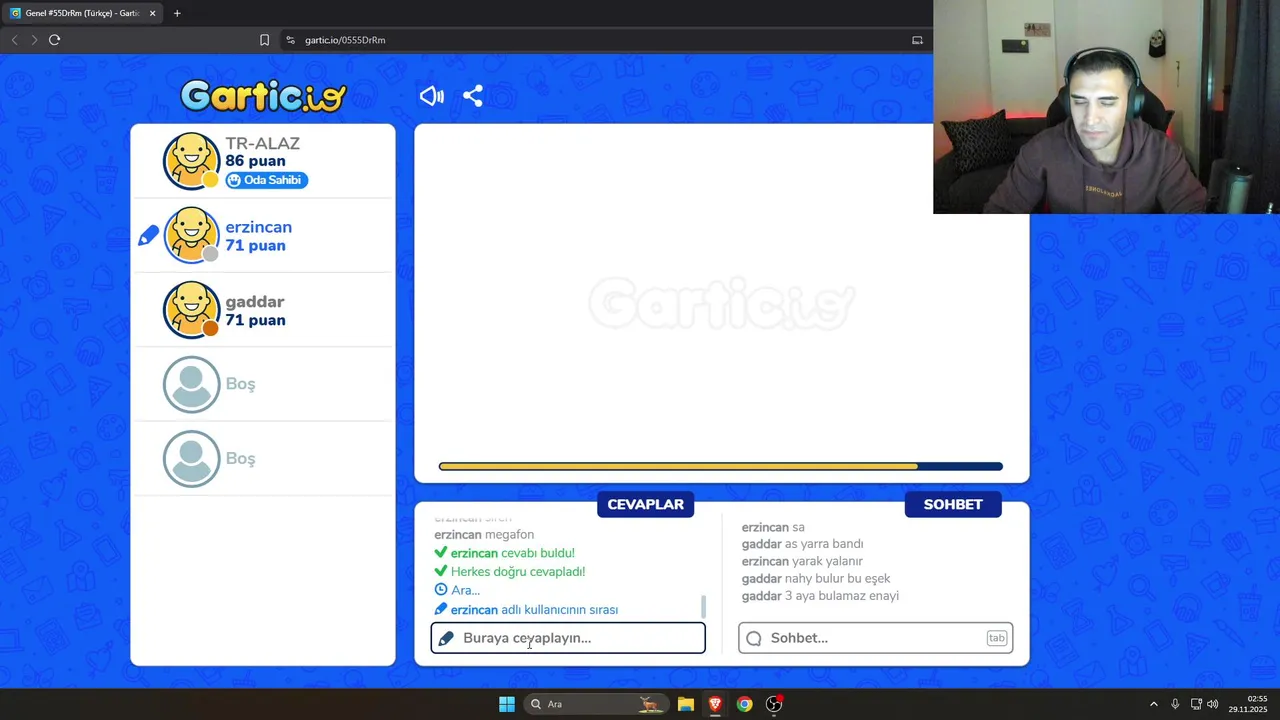Click the '86 puan' score of TR-ALAZ

255,161
